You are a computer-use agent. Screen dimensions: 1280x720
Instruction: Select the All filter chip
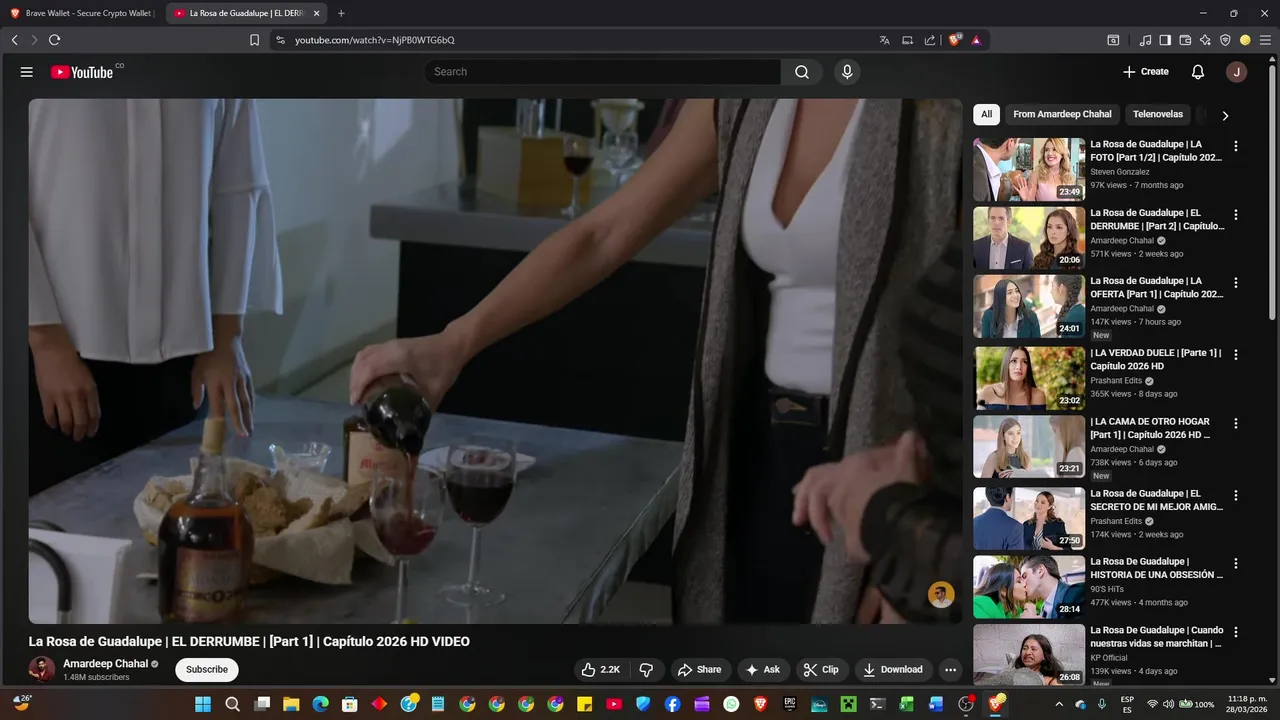pyautogui.click(x=986, y=114)
